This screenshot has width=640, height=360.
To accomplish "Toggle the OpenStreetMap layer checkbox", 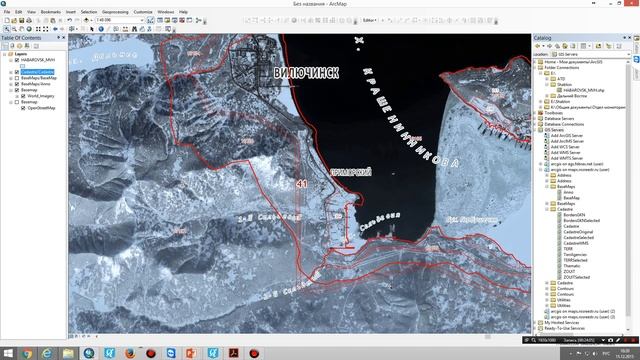I will click(23, 108).
